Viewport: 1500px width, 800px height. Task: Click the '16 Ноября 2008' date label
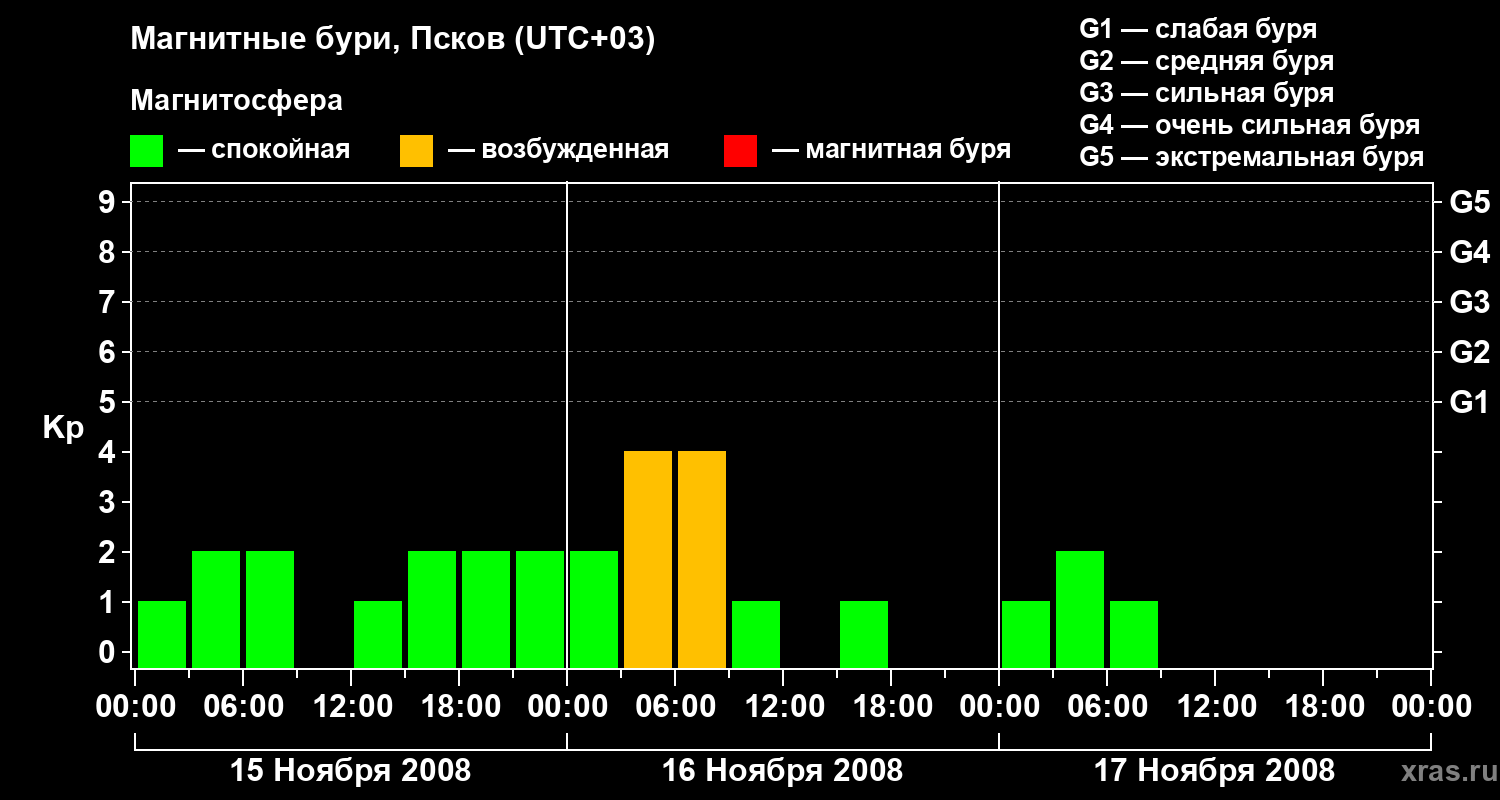click(x=782, y=770)
